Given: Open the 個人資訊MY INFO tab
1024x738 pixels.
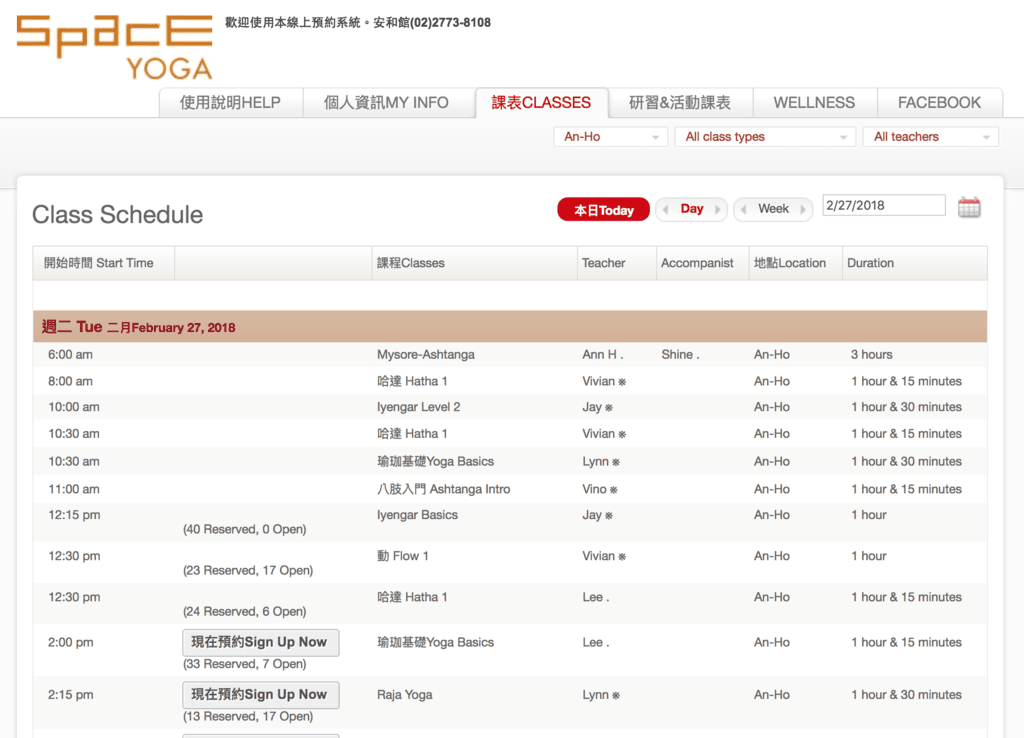Looking at the screenshot, I should click(386, 103).
